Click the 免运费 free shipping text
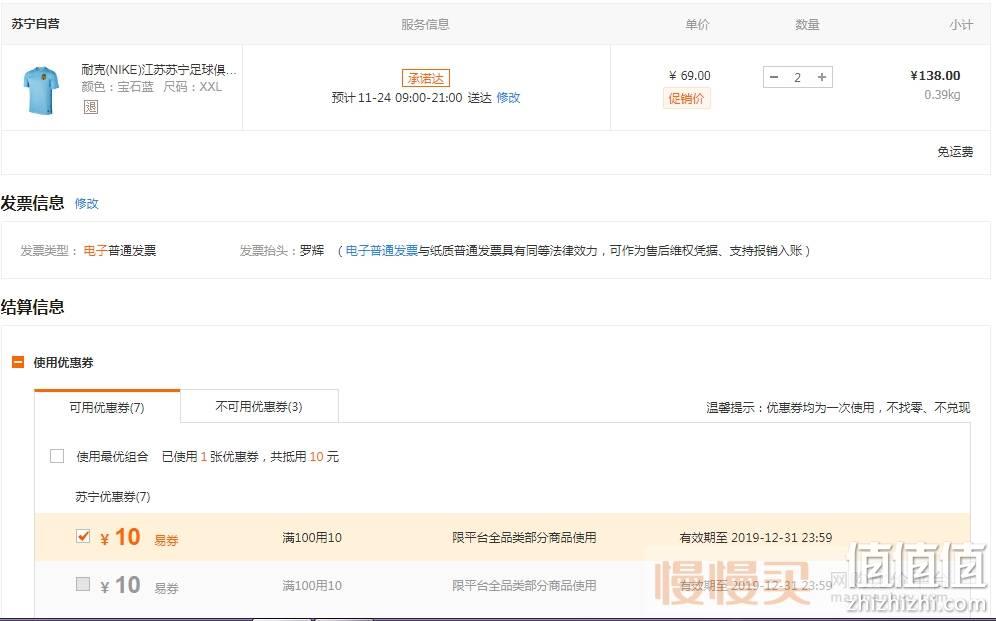Viewport: 996px width, 621px height. [955, 152]
